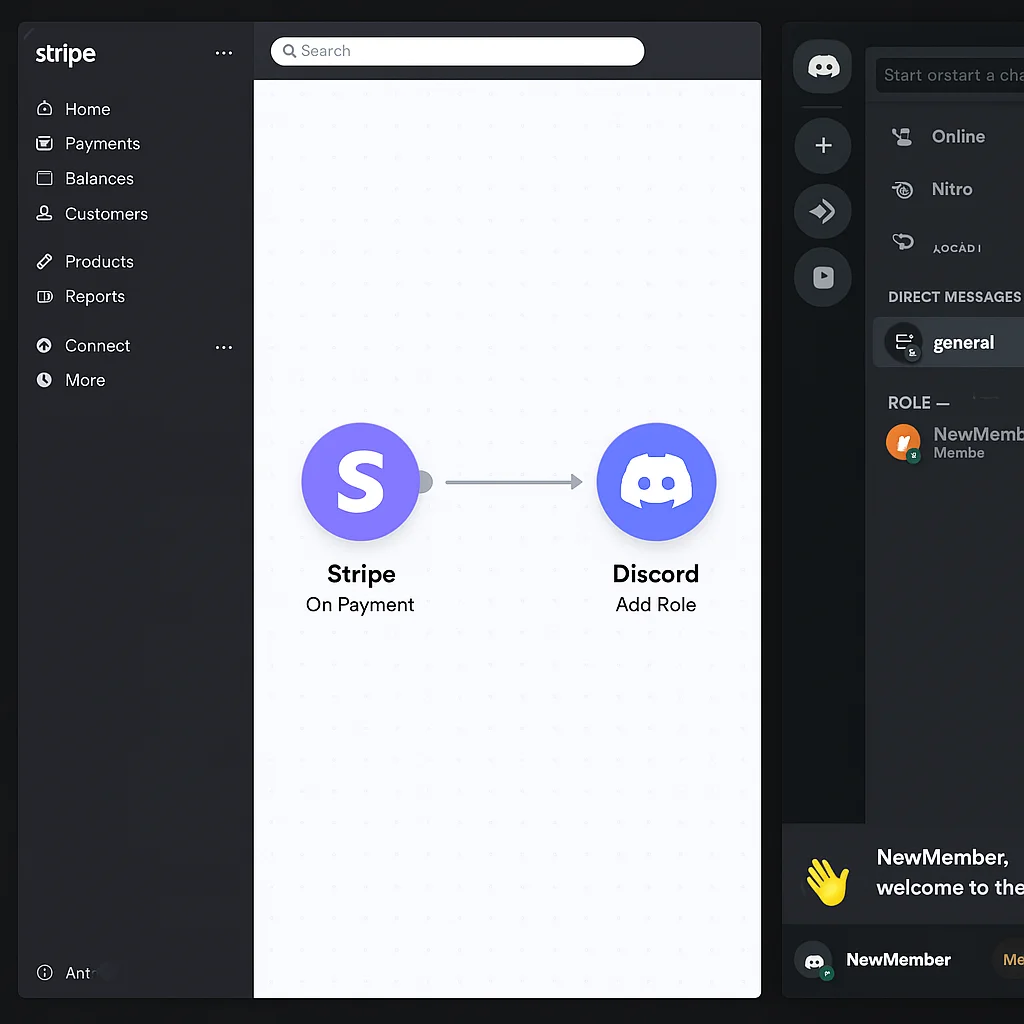
Task: Click the Nitro icon in Discord
Action: click(x=903, y=189)
